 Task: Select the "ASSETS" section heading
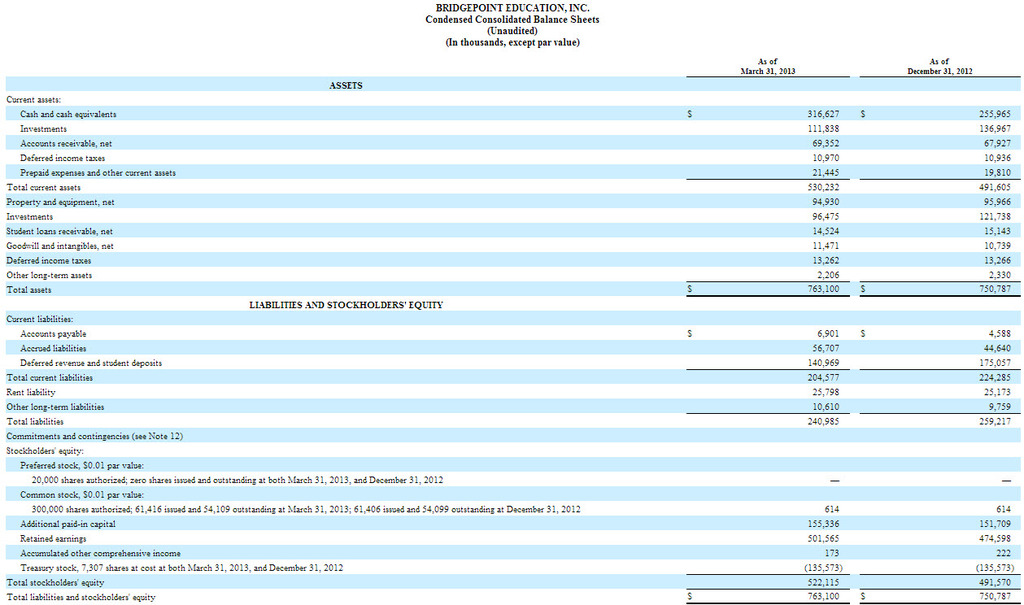coord(345,86)
